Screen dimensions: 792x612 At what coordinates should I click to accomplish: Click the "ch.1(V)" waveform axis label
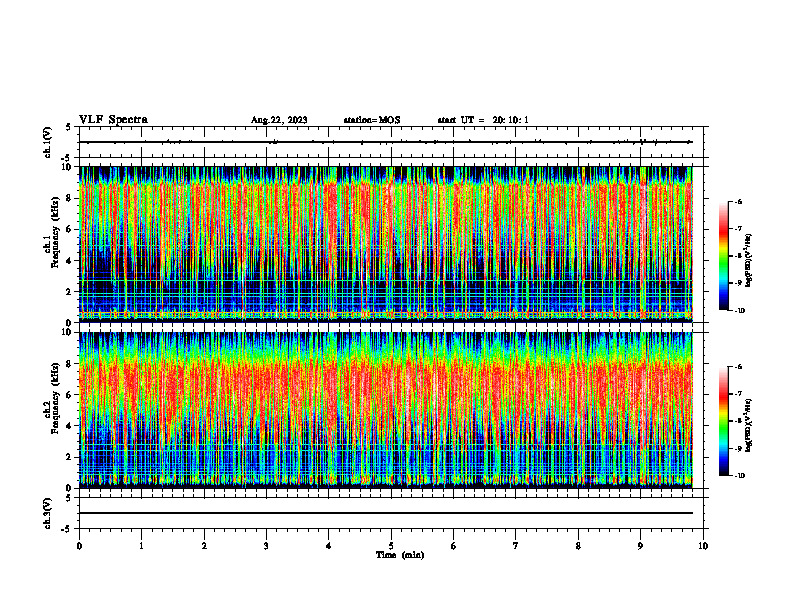pyautogui.click(x=48, y=142)
